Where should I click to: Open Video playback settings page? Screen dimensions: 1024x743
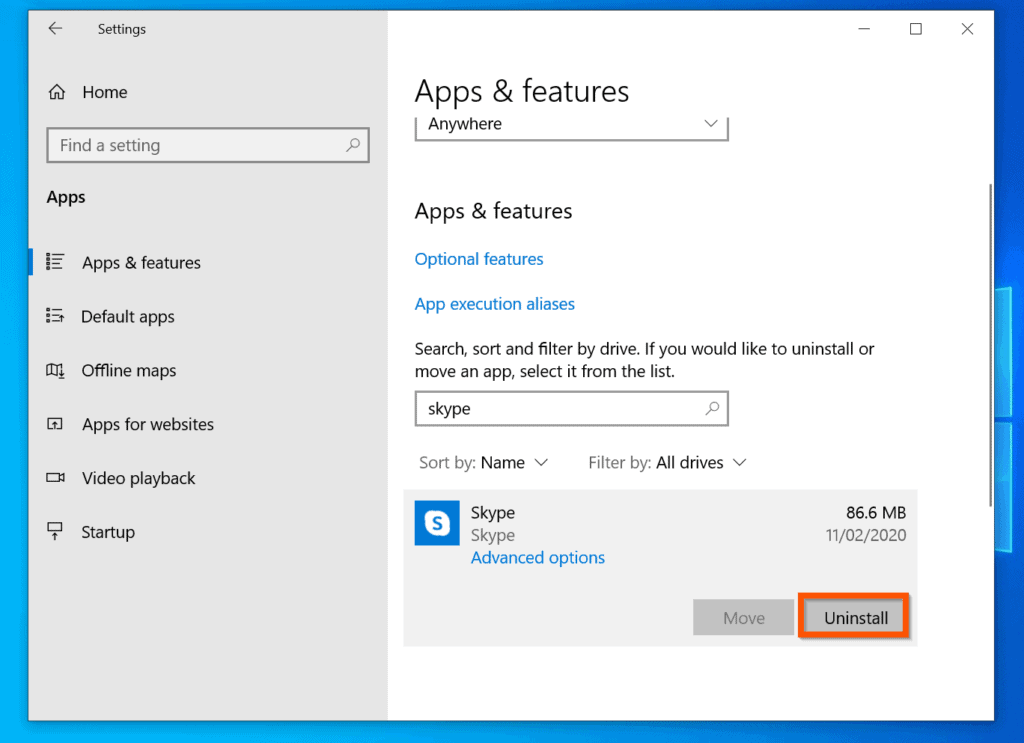tap(138, 478)
